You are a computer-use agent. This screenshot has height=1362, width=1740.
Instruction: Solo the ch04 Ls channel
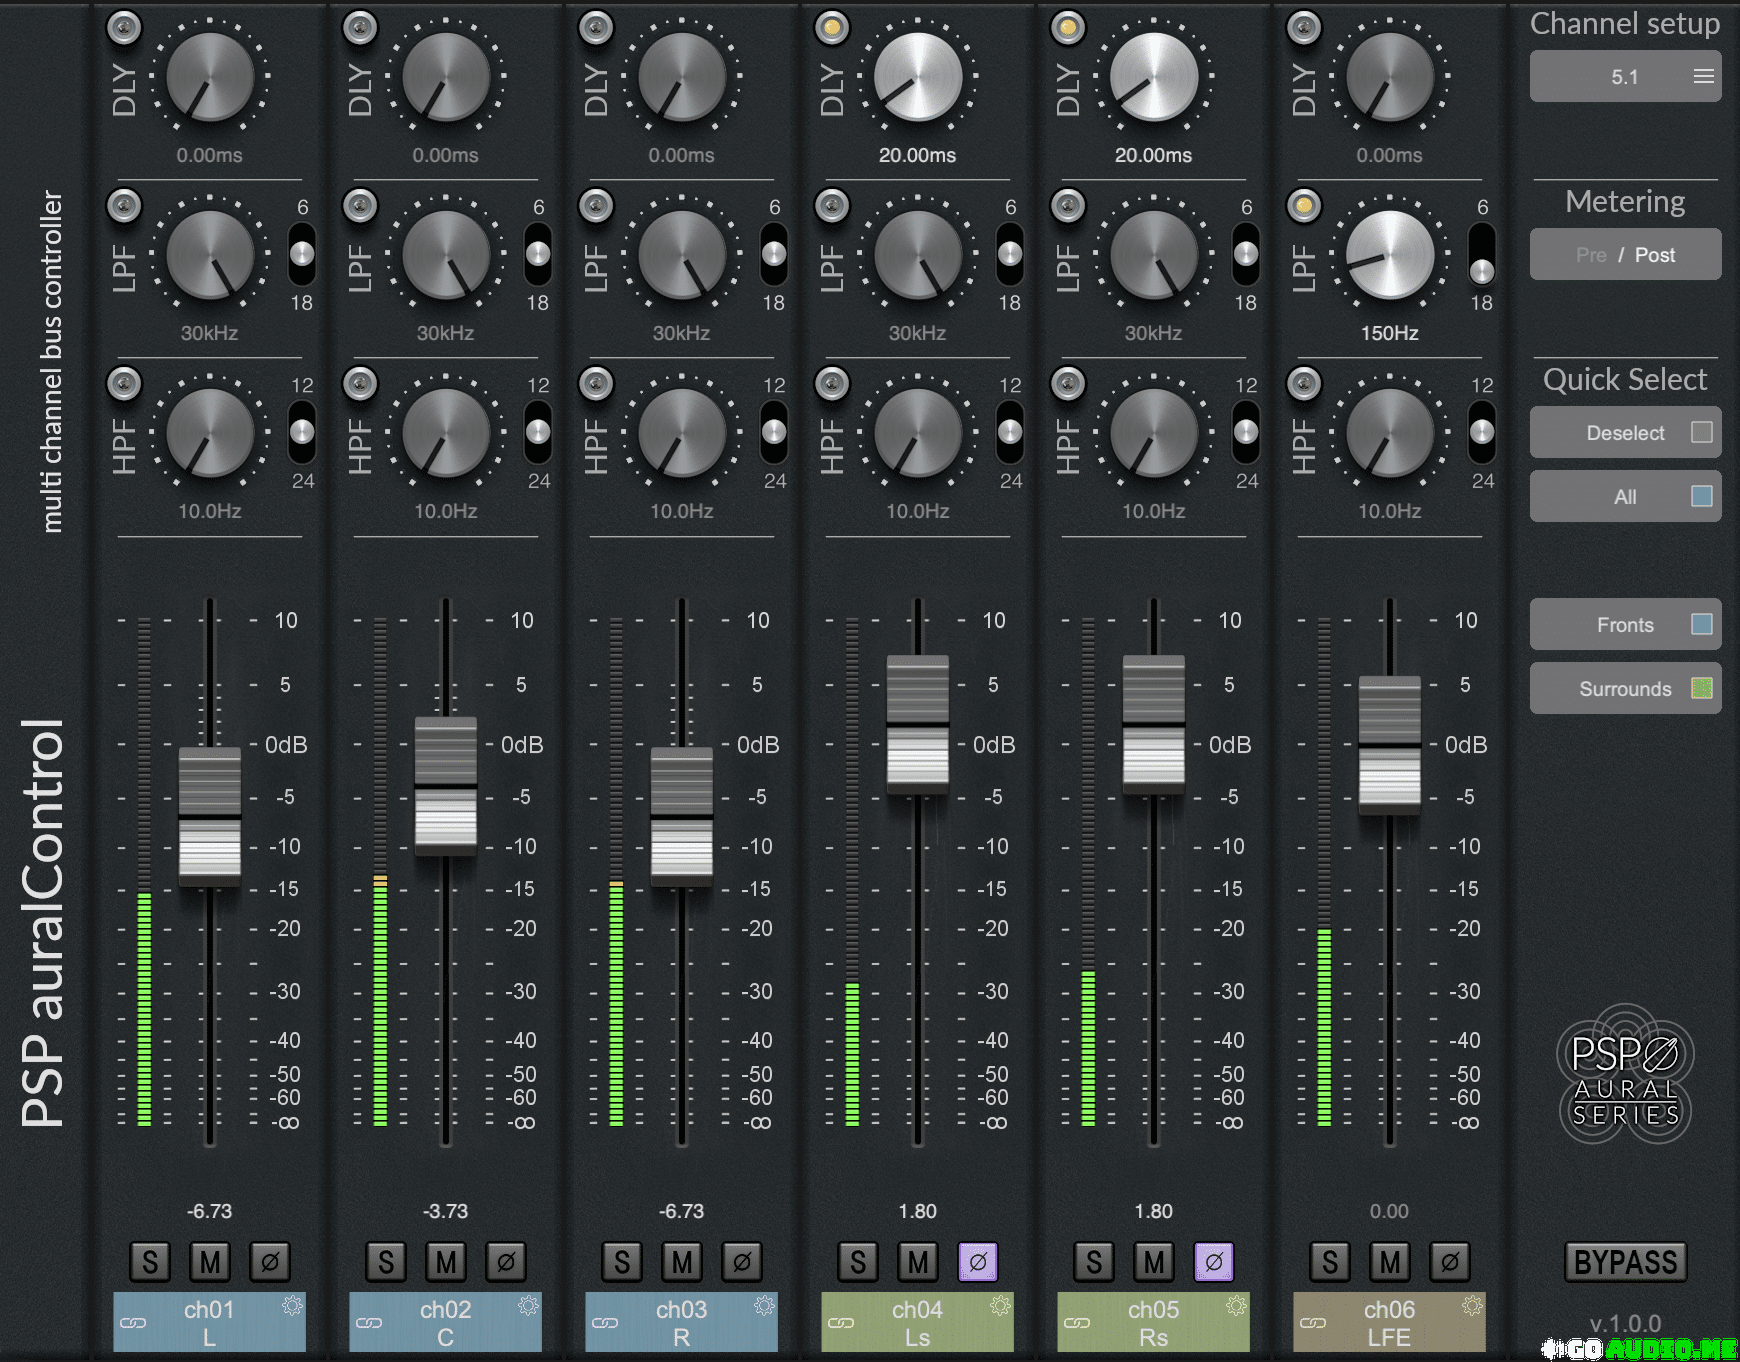pyautogui.click(x=858, y=1262)
